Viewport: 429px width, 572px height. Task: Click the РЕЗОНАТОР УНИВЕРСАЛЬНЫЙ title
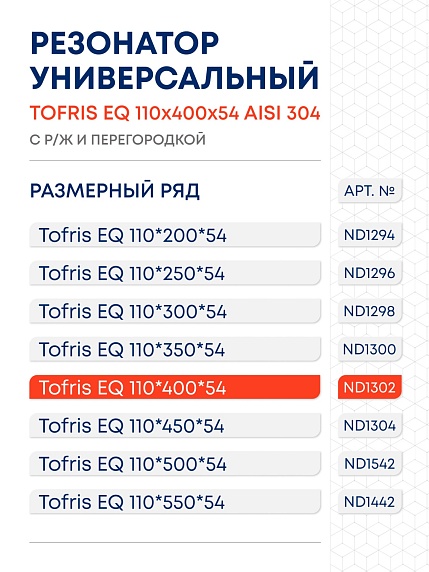[x=174, y=61]
